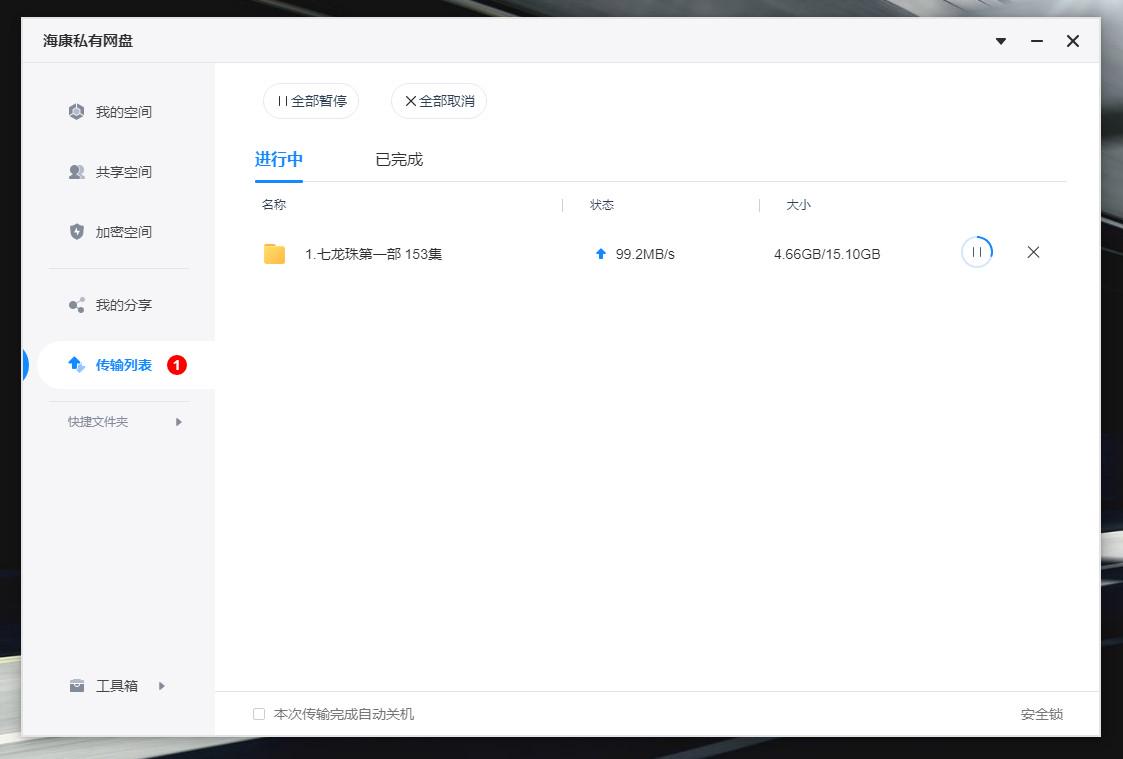Select the 我的分享 sharing icon
This screenshot has width=1123, height=759.
(76, 304)
